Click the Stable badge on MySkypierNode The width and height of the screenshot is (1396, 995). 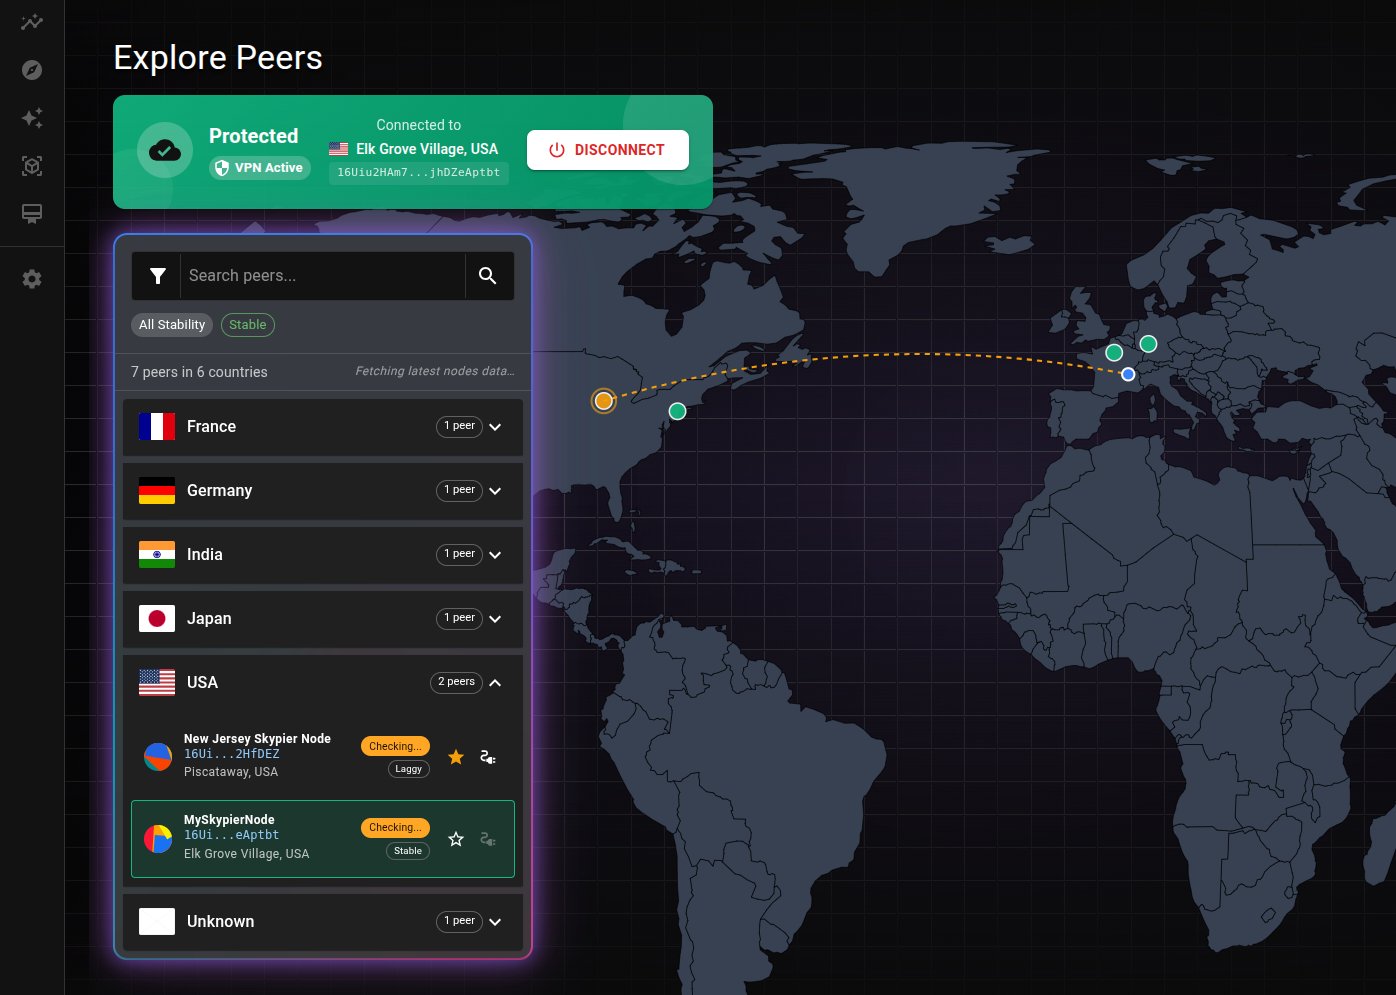(x=408, y=851)
